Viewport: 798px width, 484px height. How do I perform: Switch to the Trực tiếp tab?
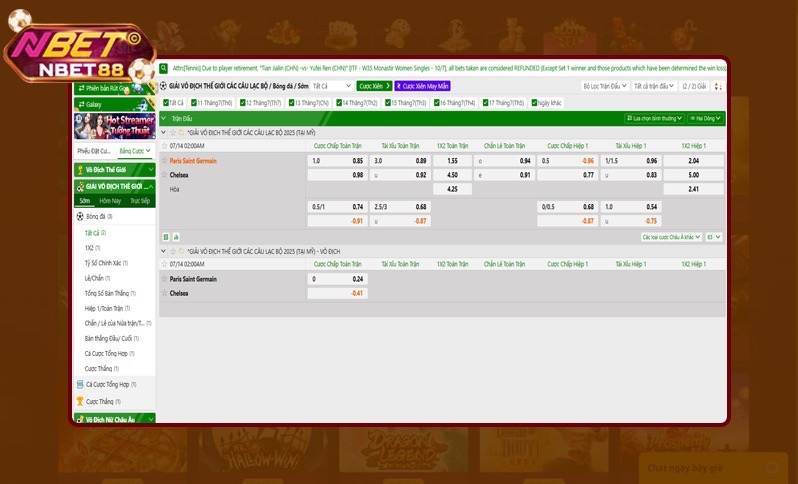[x=139, y=201]
